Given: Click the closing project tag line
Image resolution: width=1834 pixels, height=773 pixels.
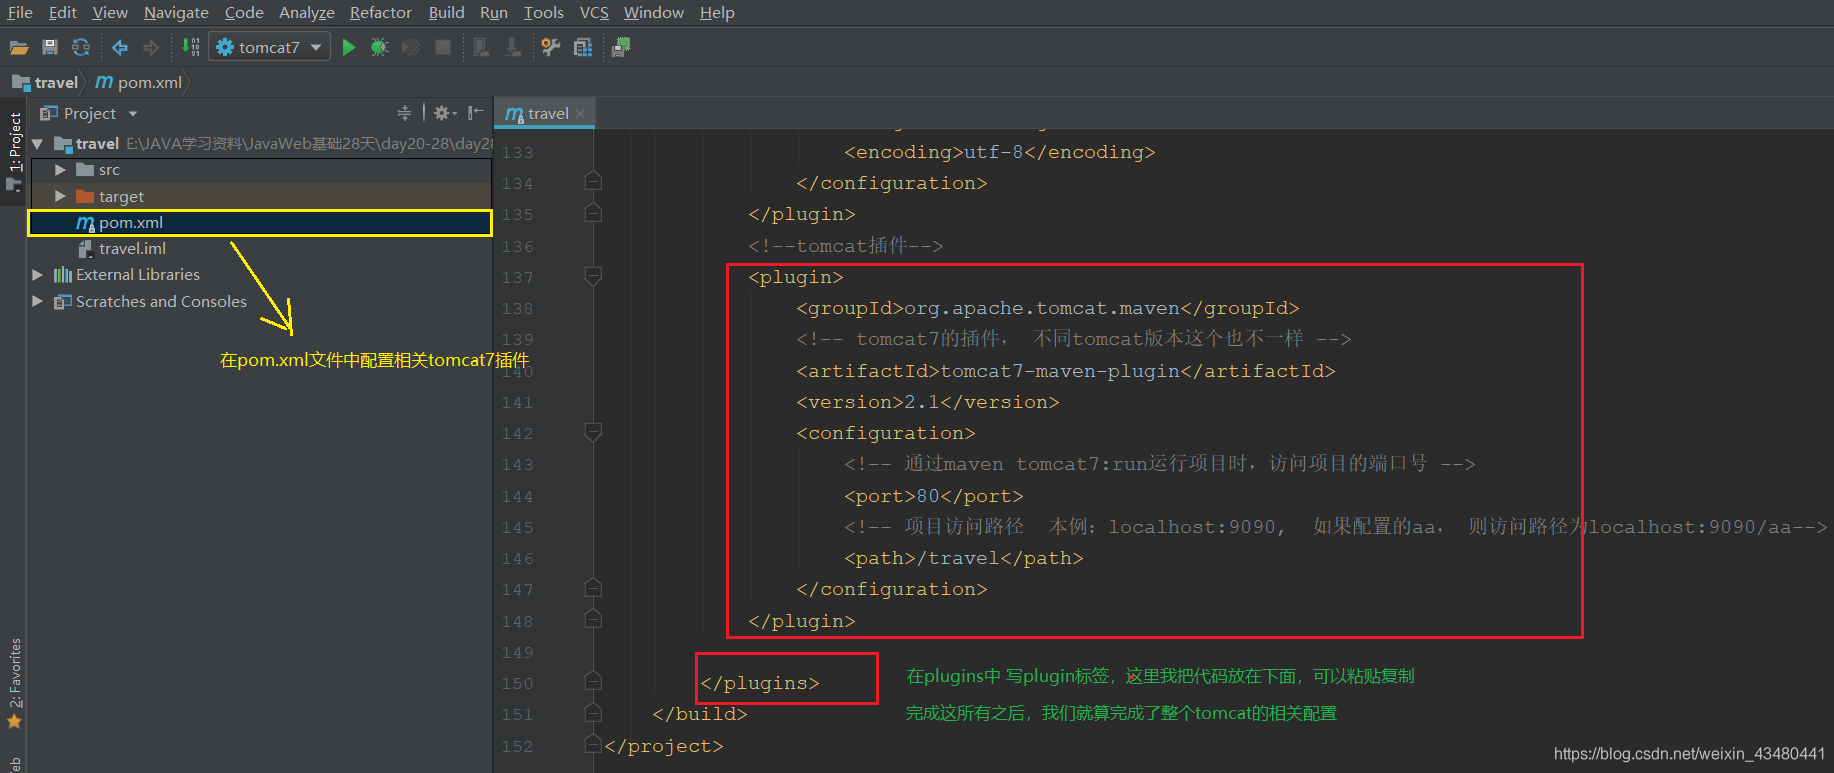Looking at the screenshot, I should point(664,746).
